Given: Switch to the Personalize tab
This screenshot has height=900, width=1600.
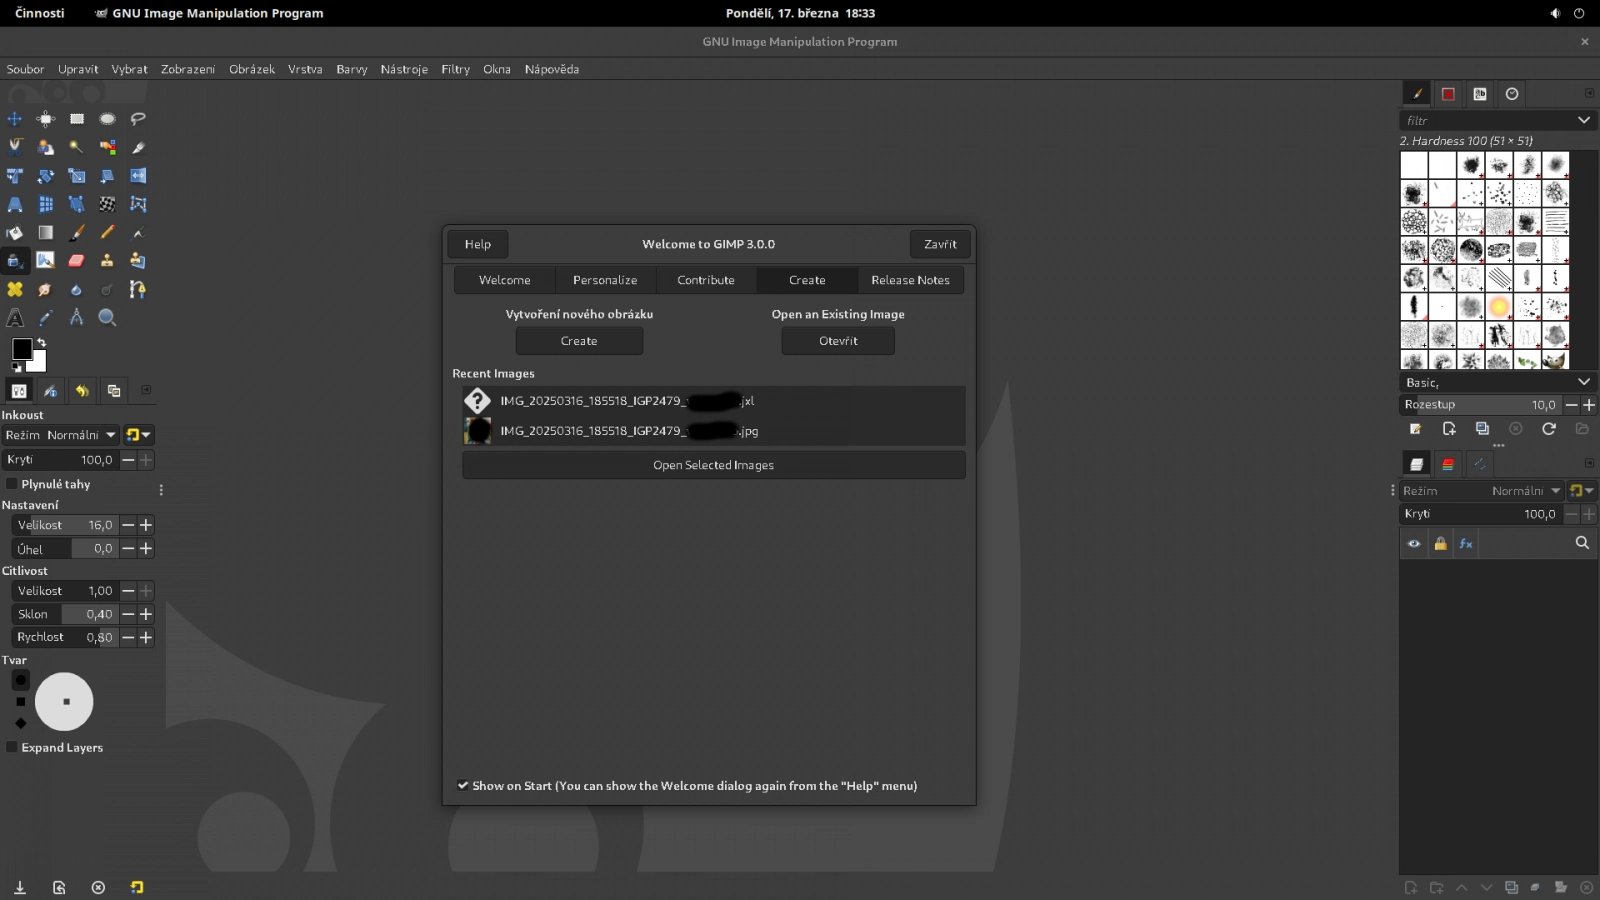Looking at the screenshot, I should coord(605,280).
